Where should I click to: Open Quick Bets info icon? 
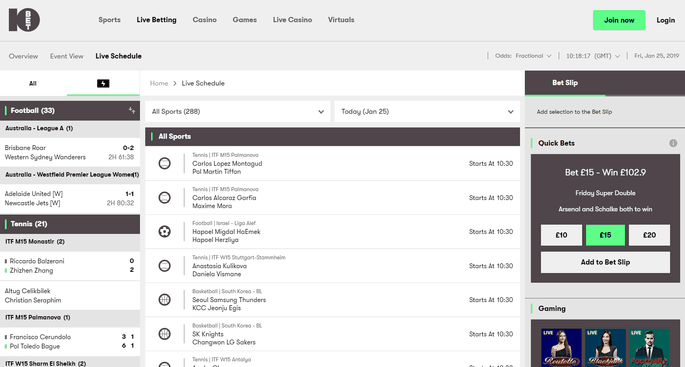click(673, 143)
